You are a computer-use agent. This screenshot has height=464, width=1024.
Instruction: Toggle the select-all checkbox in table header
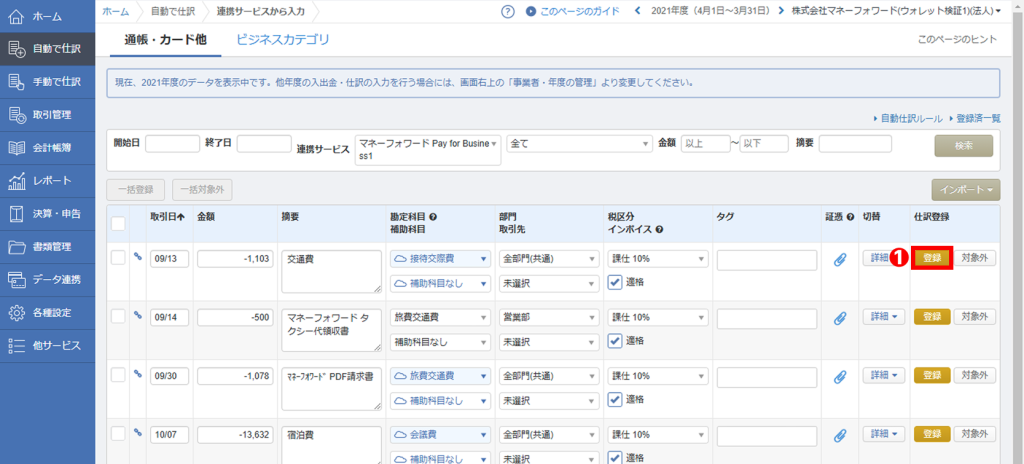118,224
